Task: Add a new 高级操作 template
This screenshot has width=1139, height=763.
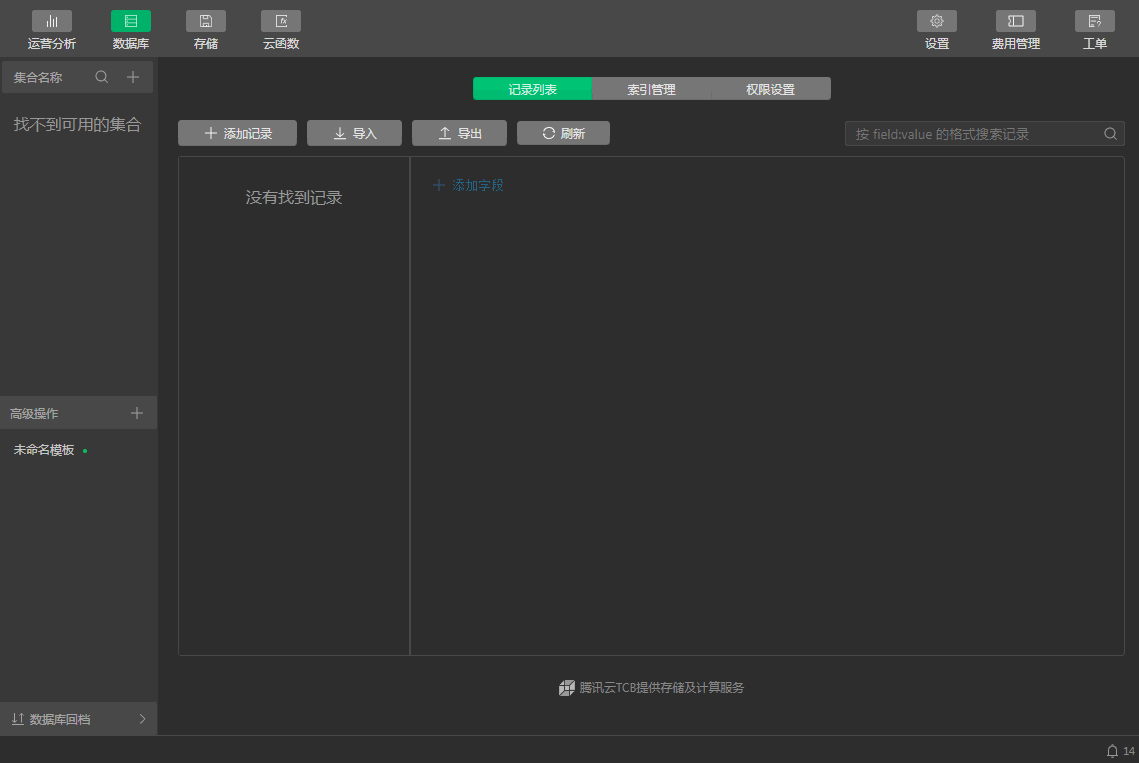Action: [137, 413]
